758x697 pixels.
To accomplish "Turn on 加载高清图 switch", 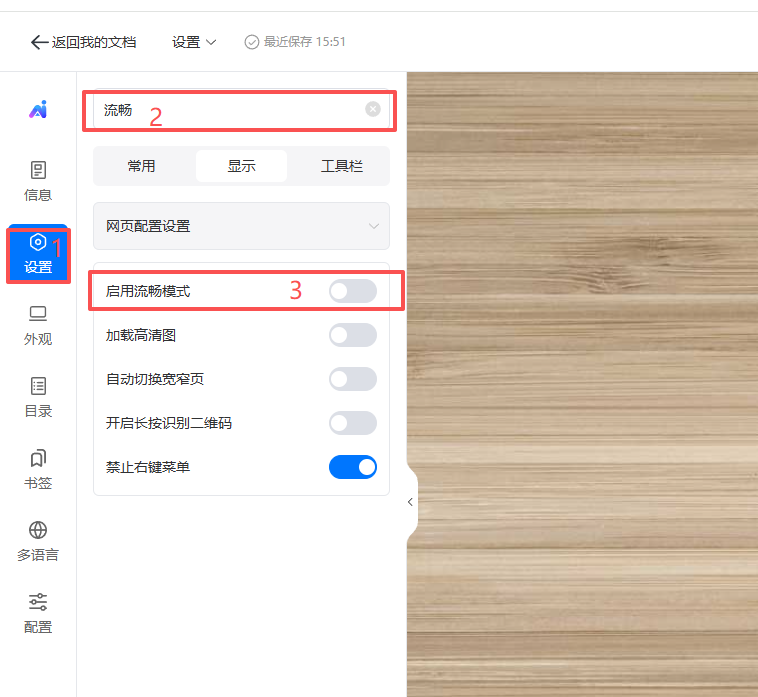I will point(352,335).
